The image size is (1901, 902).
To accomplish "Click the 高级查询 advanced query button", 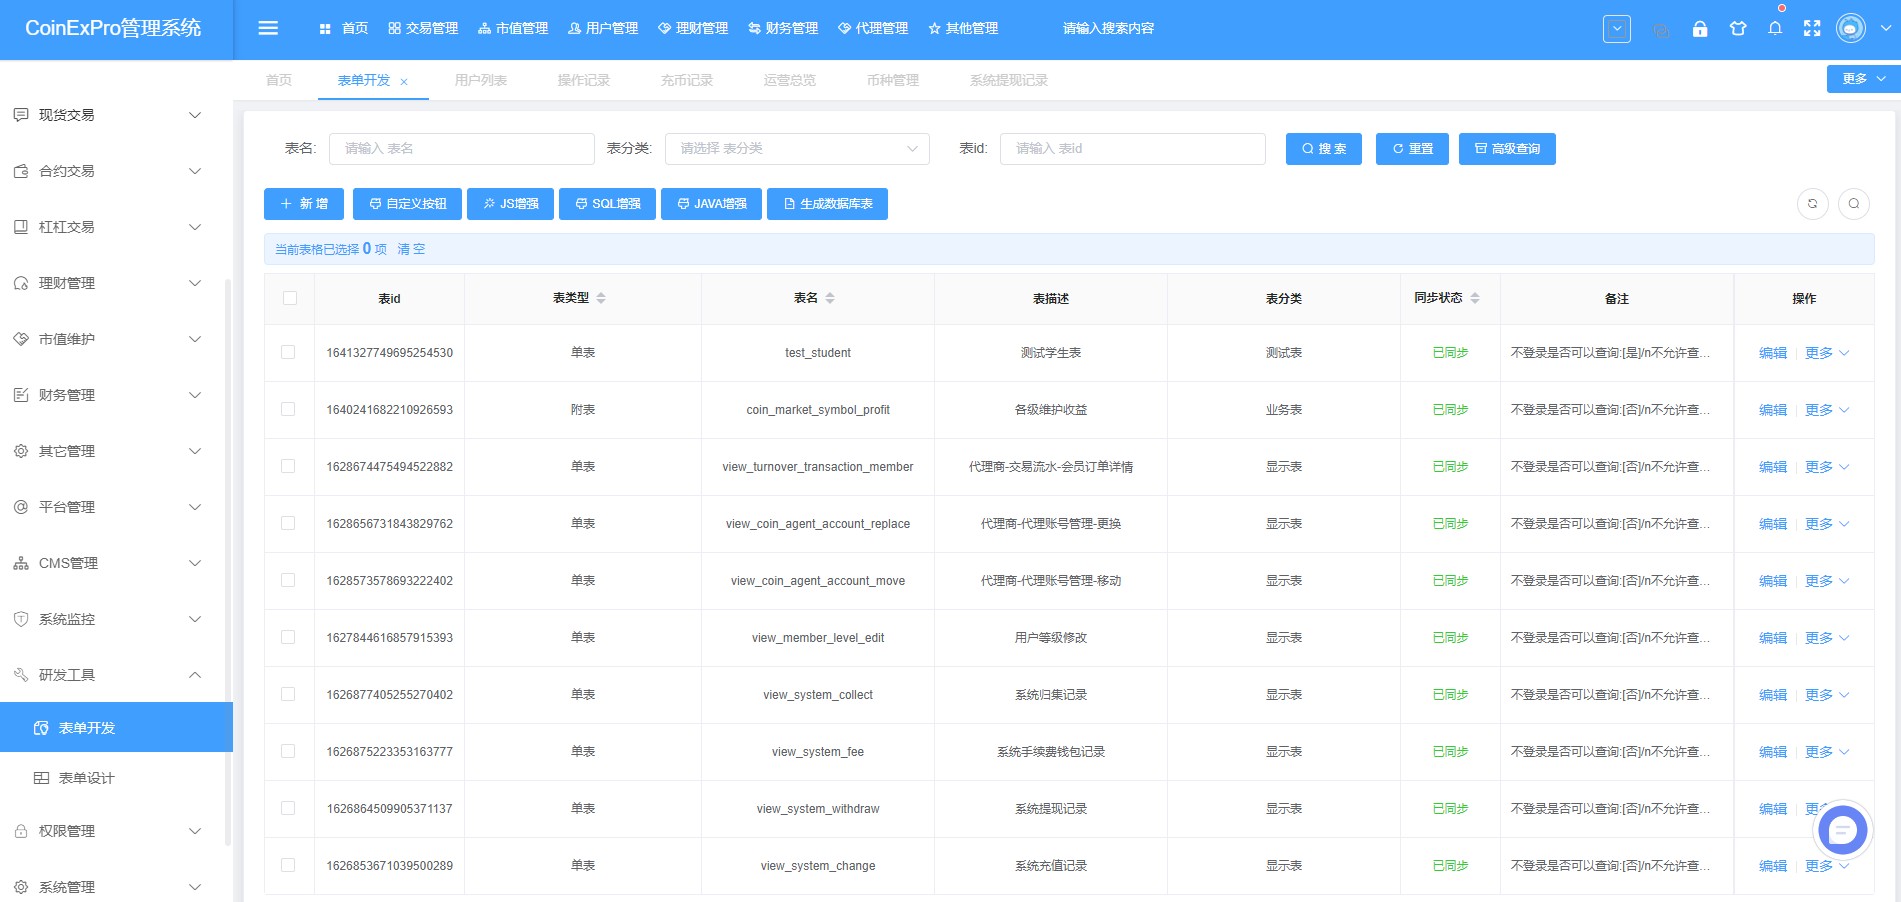I will 1507,149.
